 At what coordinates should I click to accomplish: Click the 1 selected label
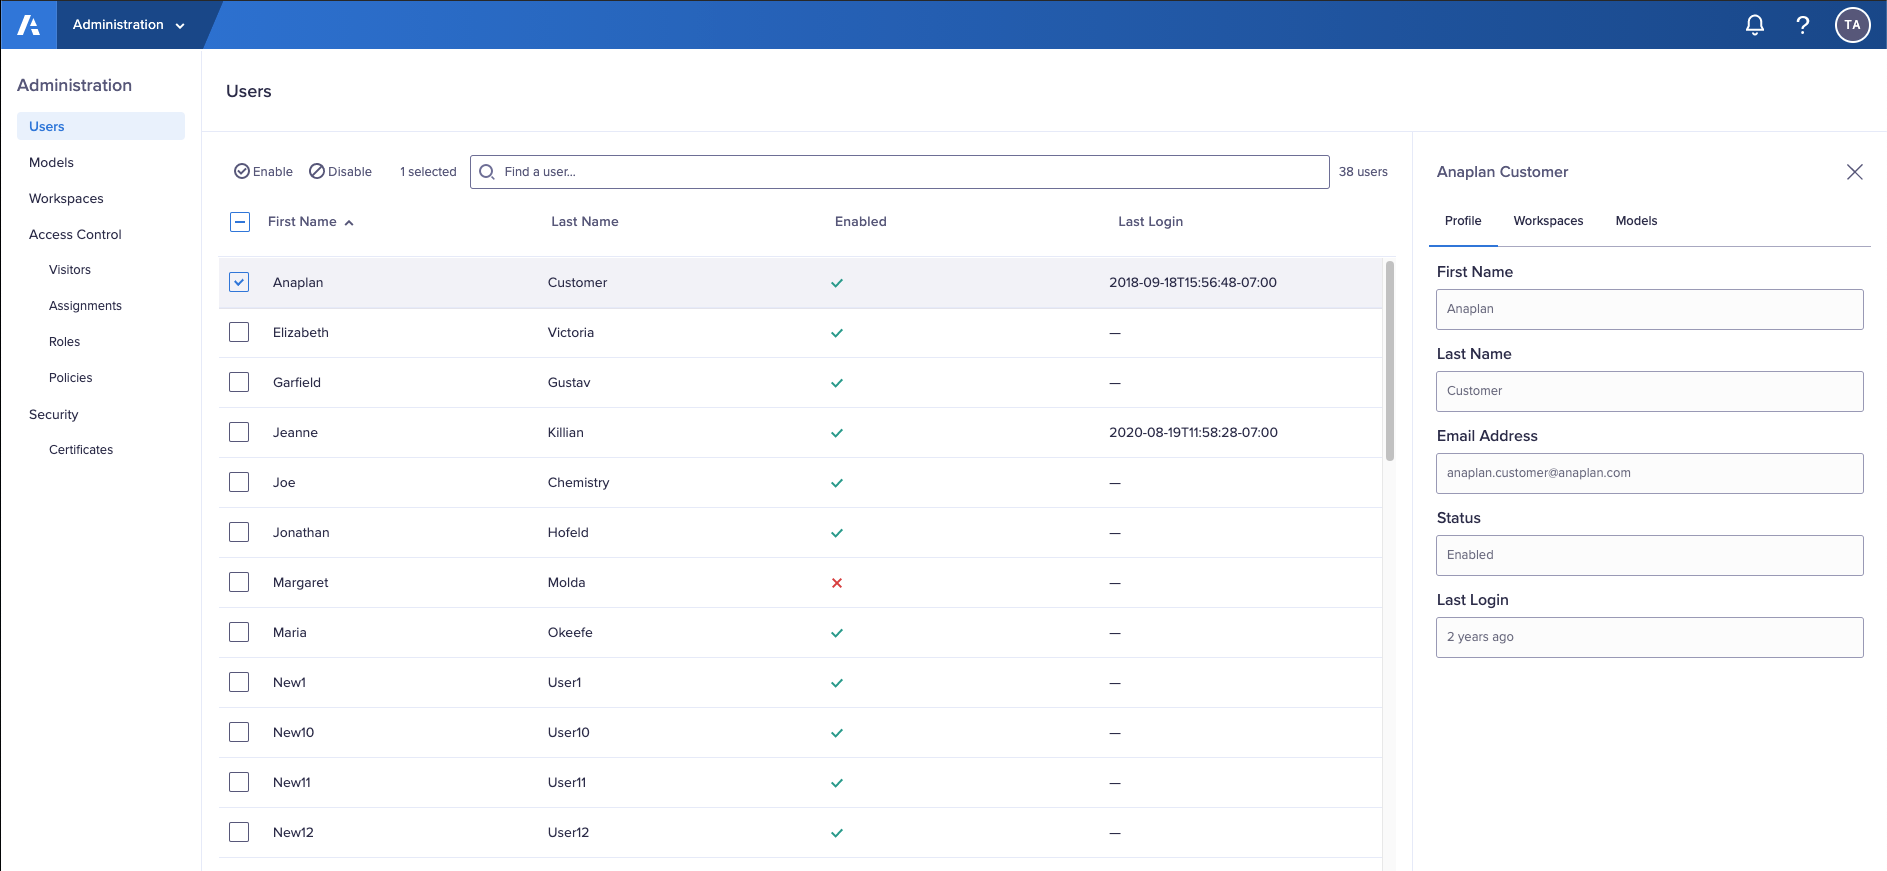428,172
